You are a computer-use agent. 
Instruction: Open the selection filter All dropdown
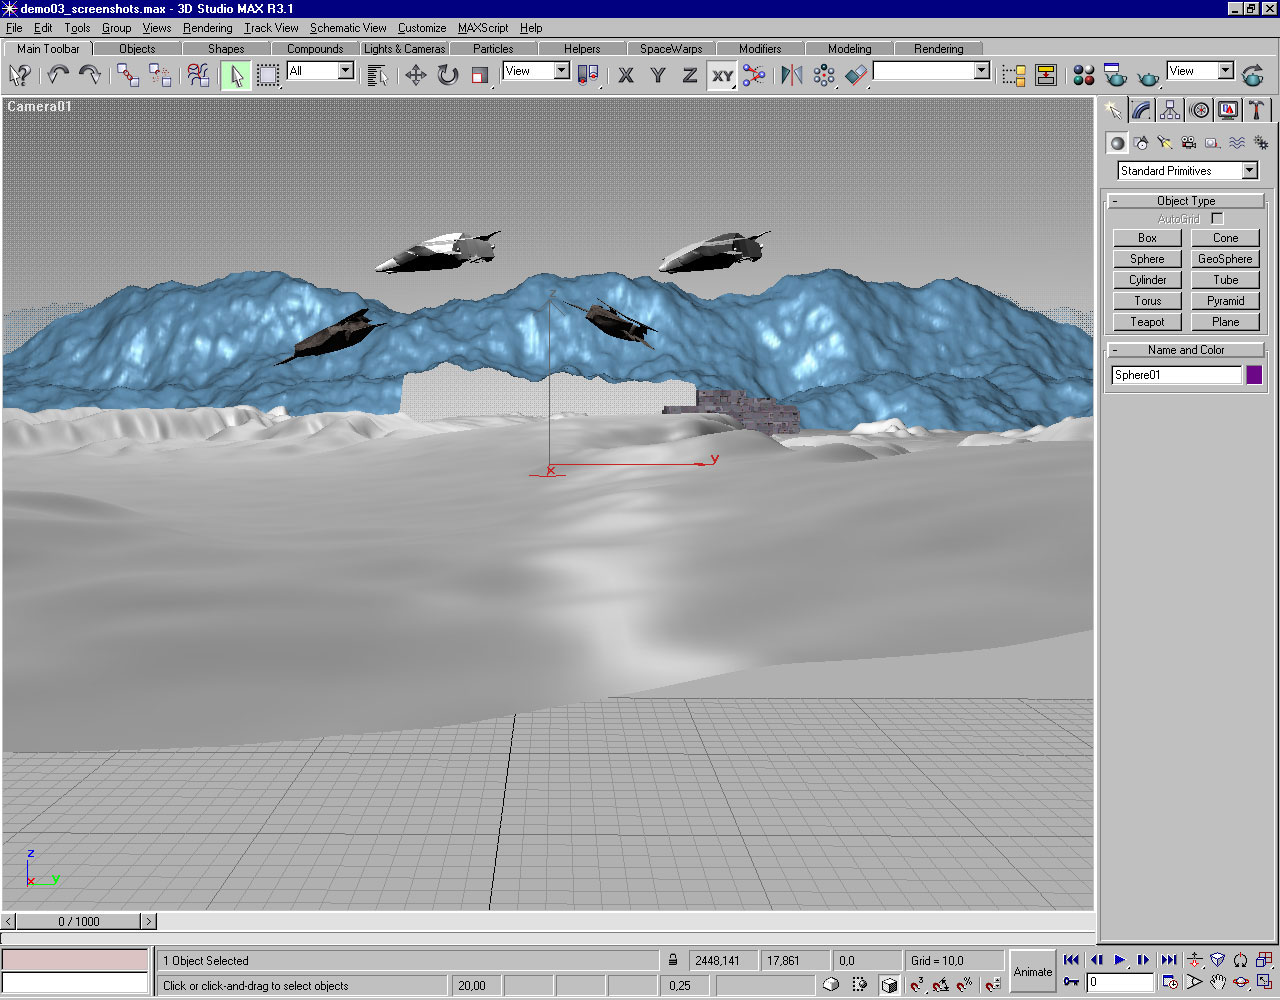coord(345,71)
